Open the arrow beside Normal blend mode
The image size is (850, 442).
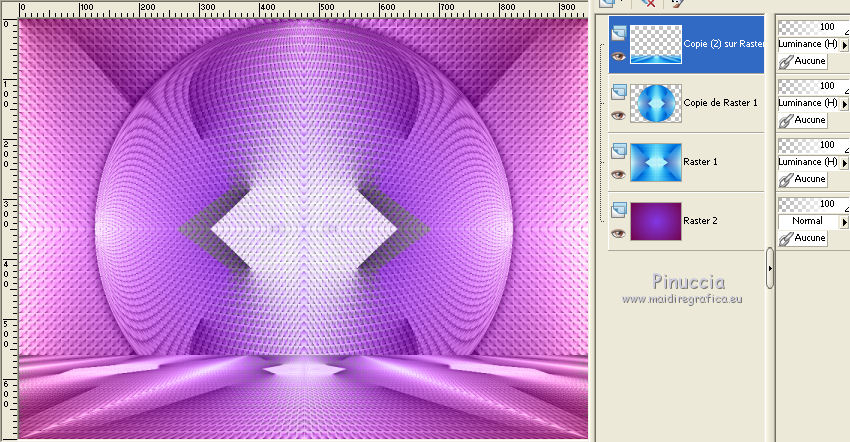tap(844, 221)
